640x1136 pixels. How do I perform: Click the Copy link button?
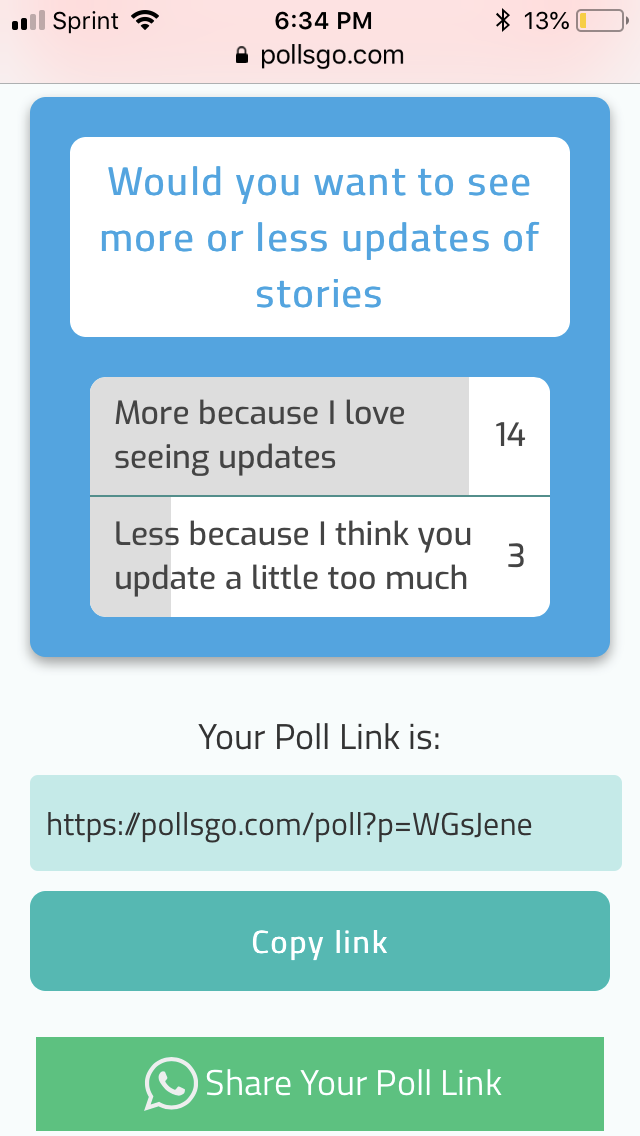pyautogui.click(x=320, y=941)
